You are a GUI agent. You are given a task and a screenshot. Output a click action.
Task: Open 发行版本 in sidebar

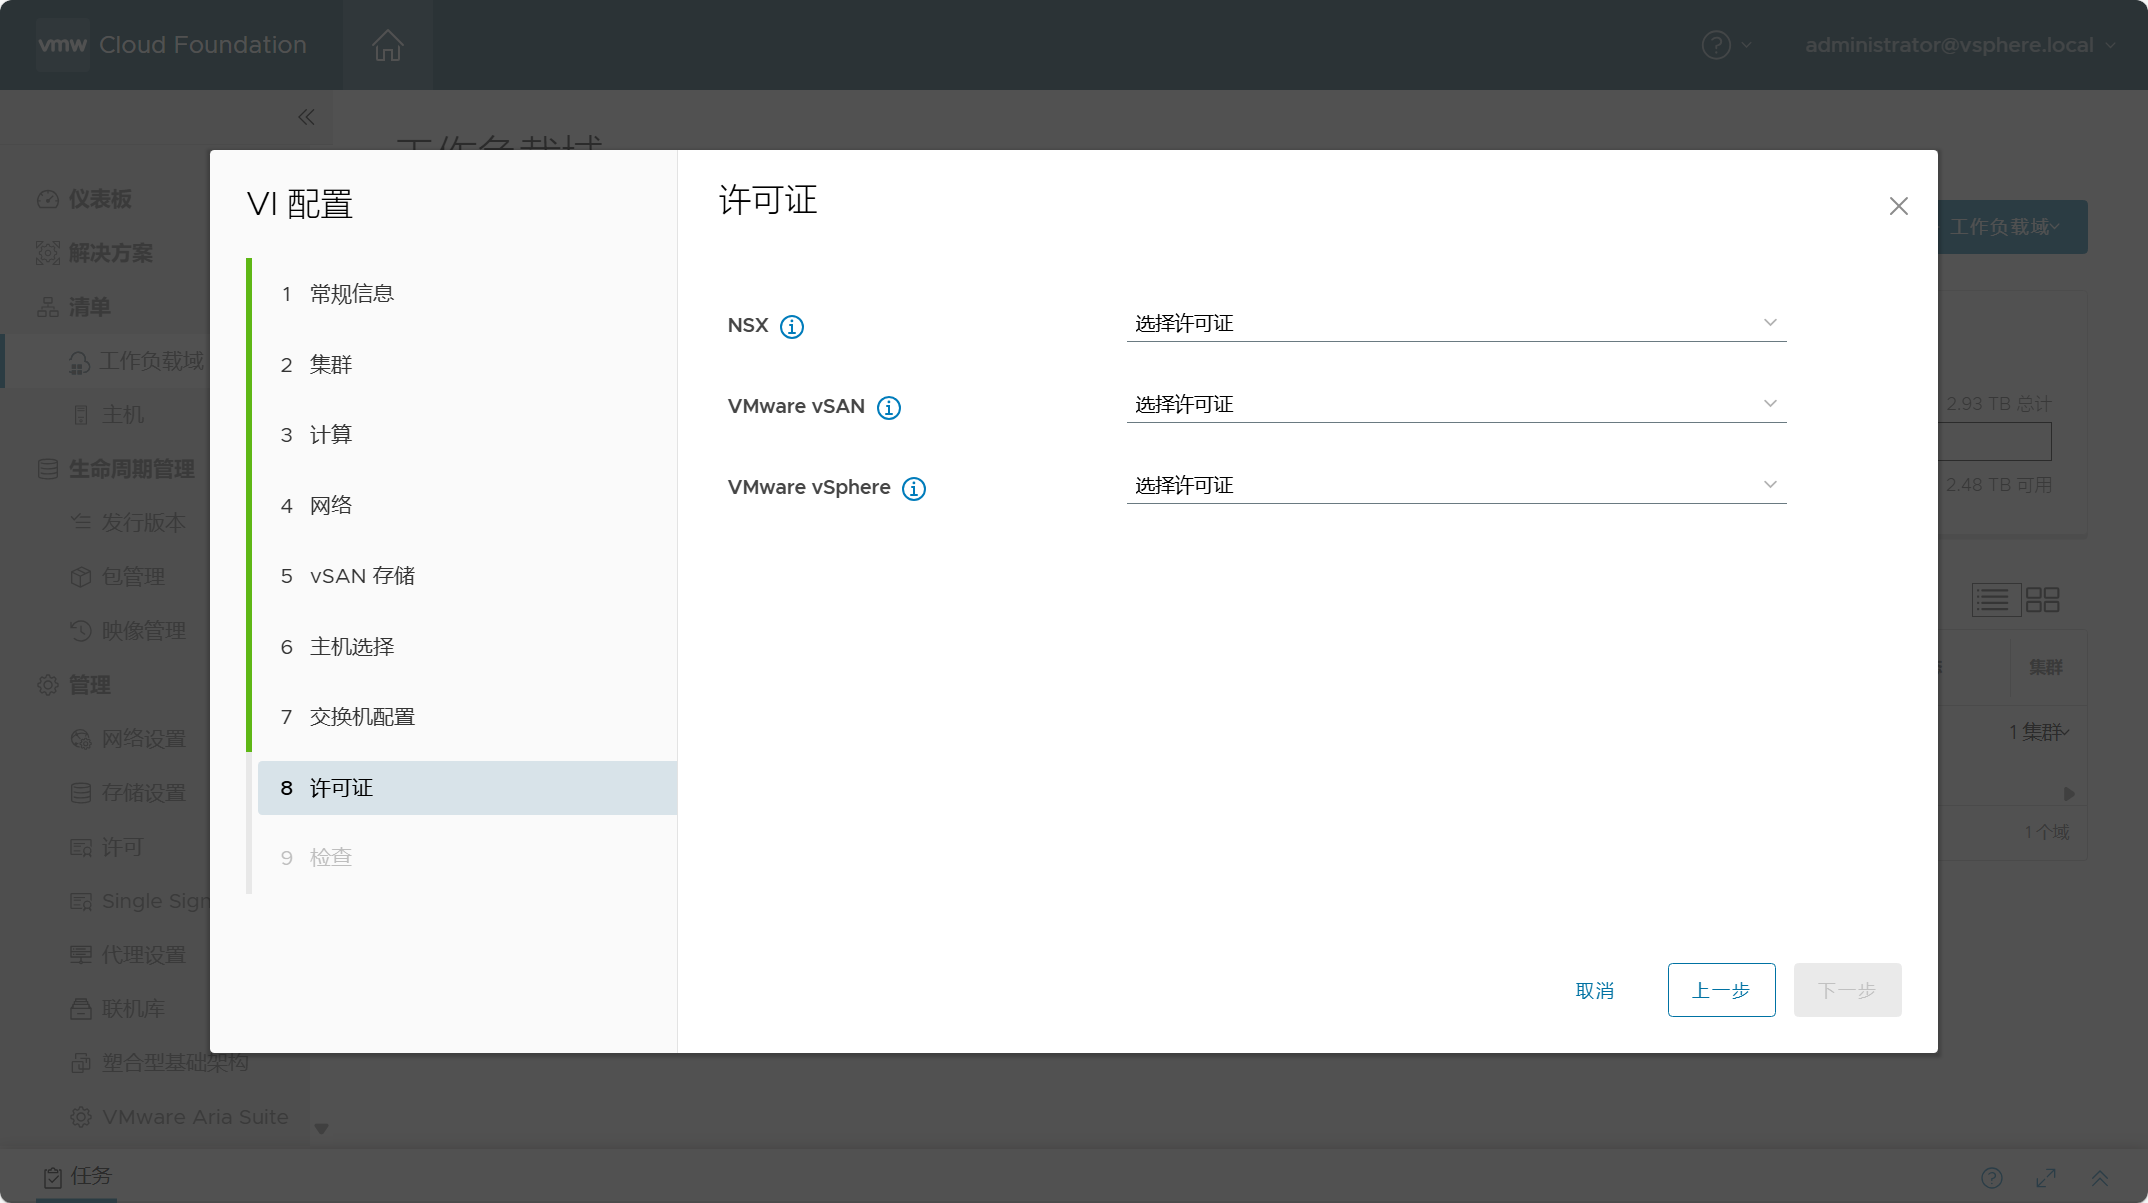click(144, 523)
